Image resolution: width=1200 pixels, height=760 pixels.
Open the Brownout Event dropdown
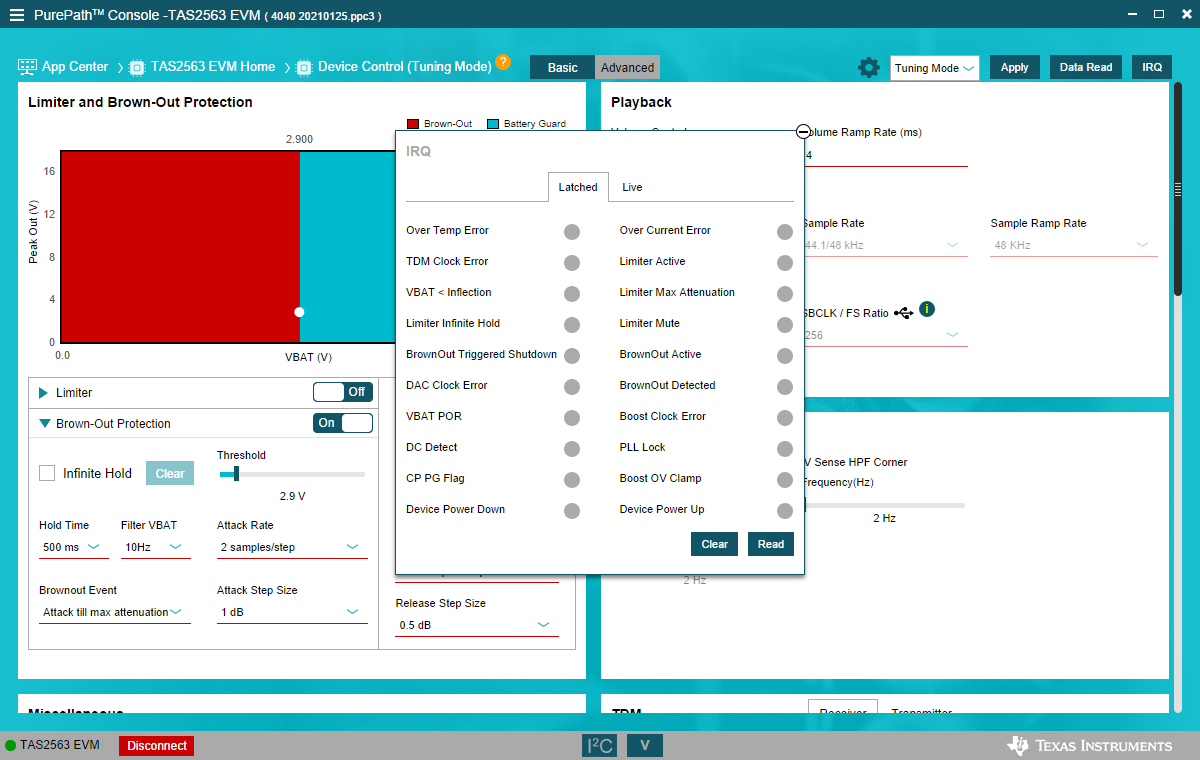click(115, 612)
